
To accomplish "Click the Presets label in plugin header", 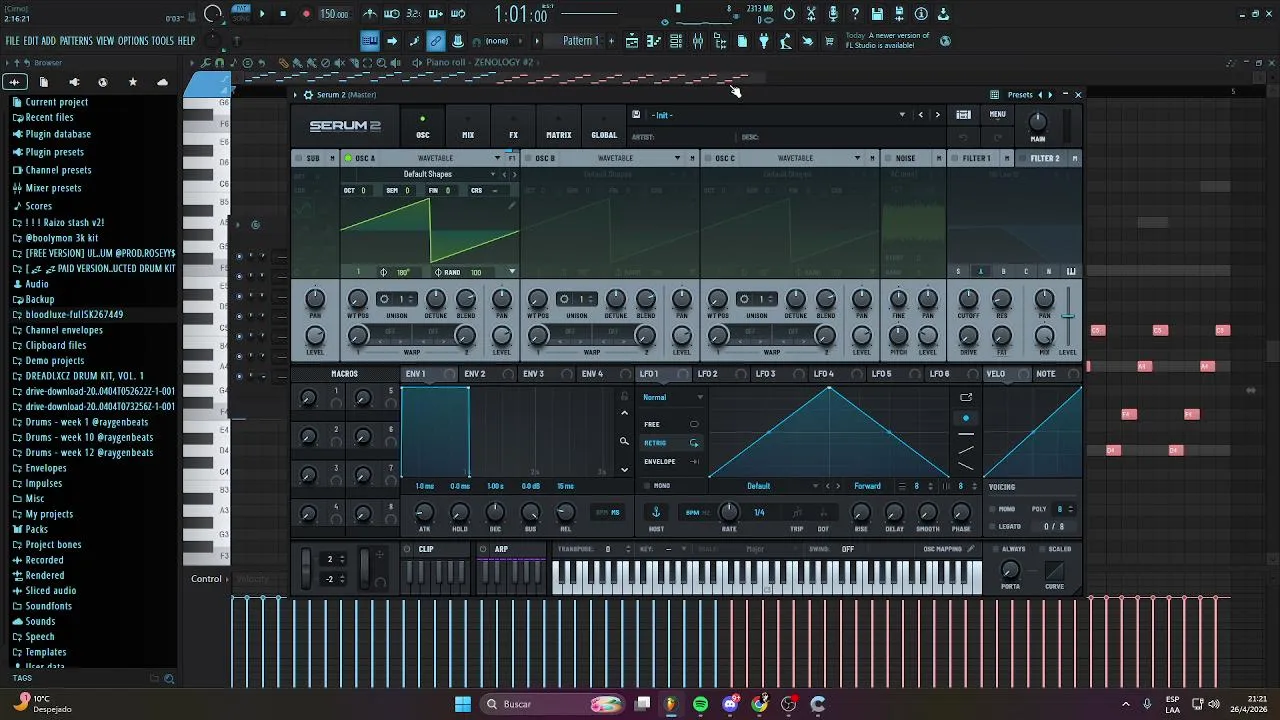I will point(1020,95).
